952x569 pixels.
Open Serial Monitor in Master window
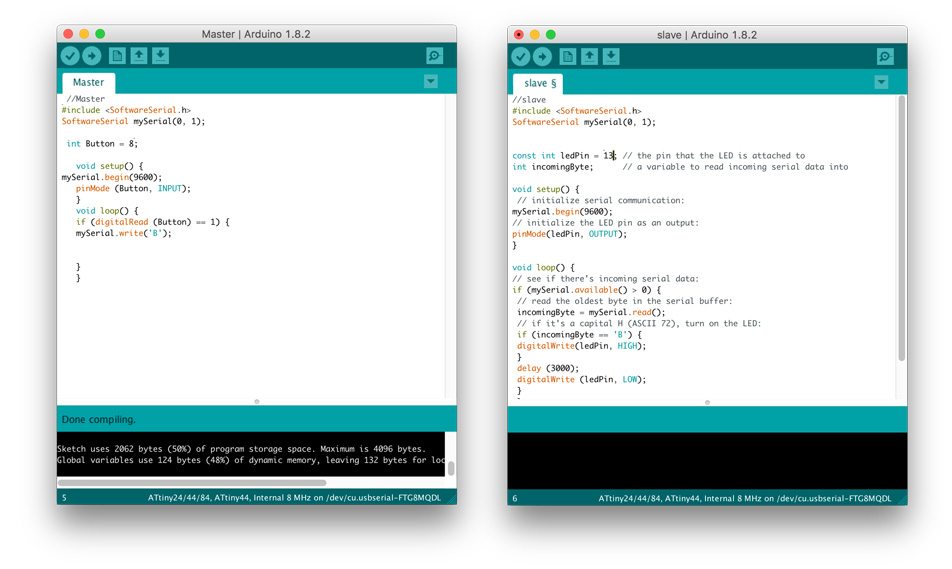coord(435,56)
